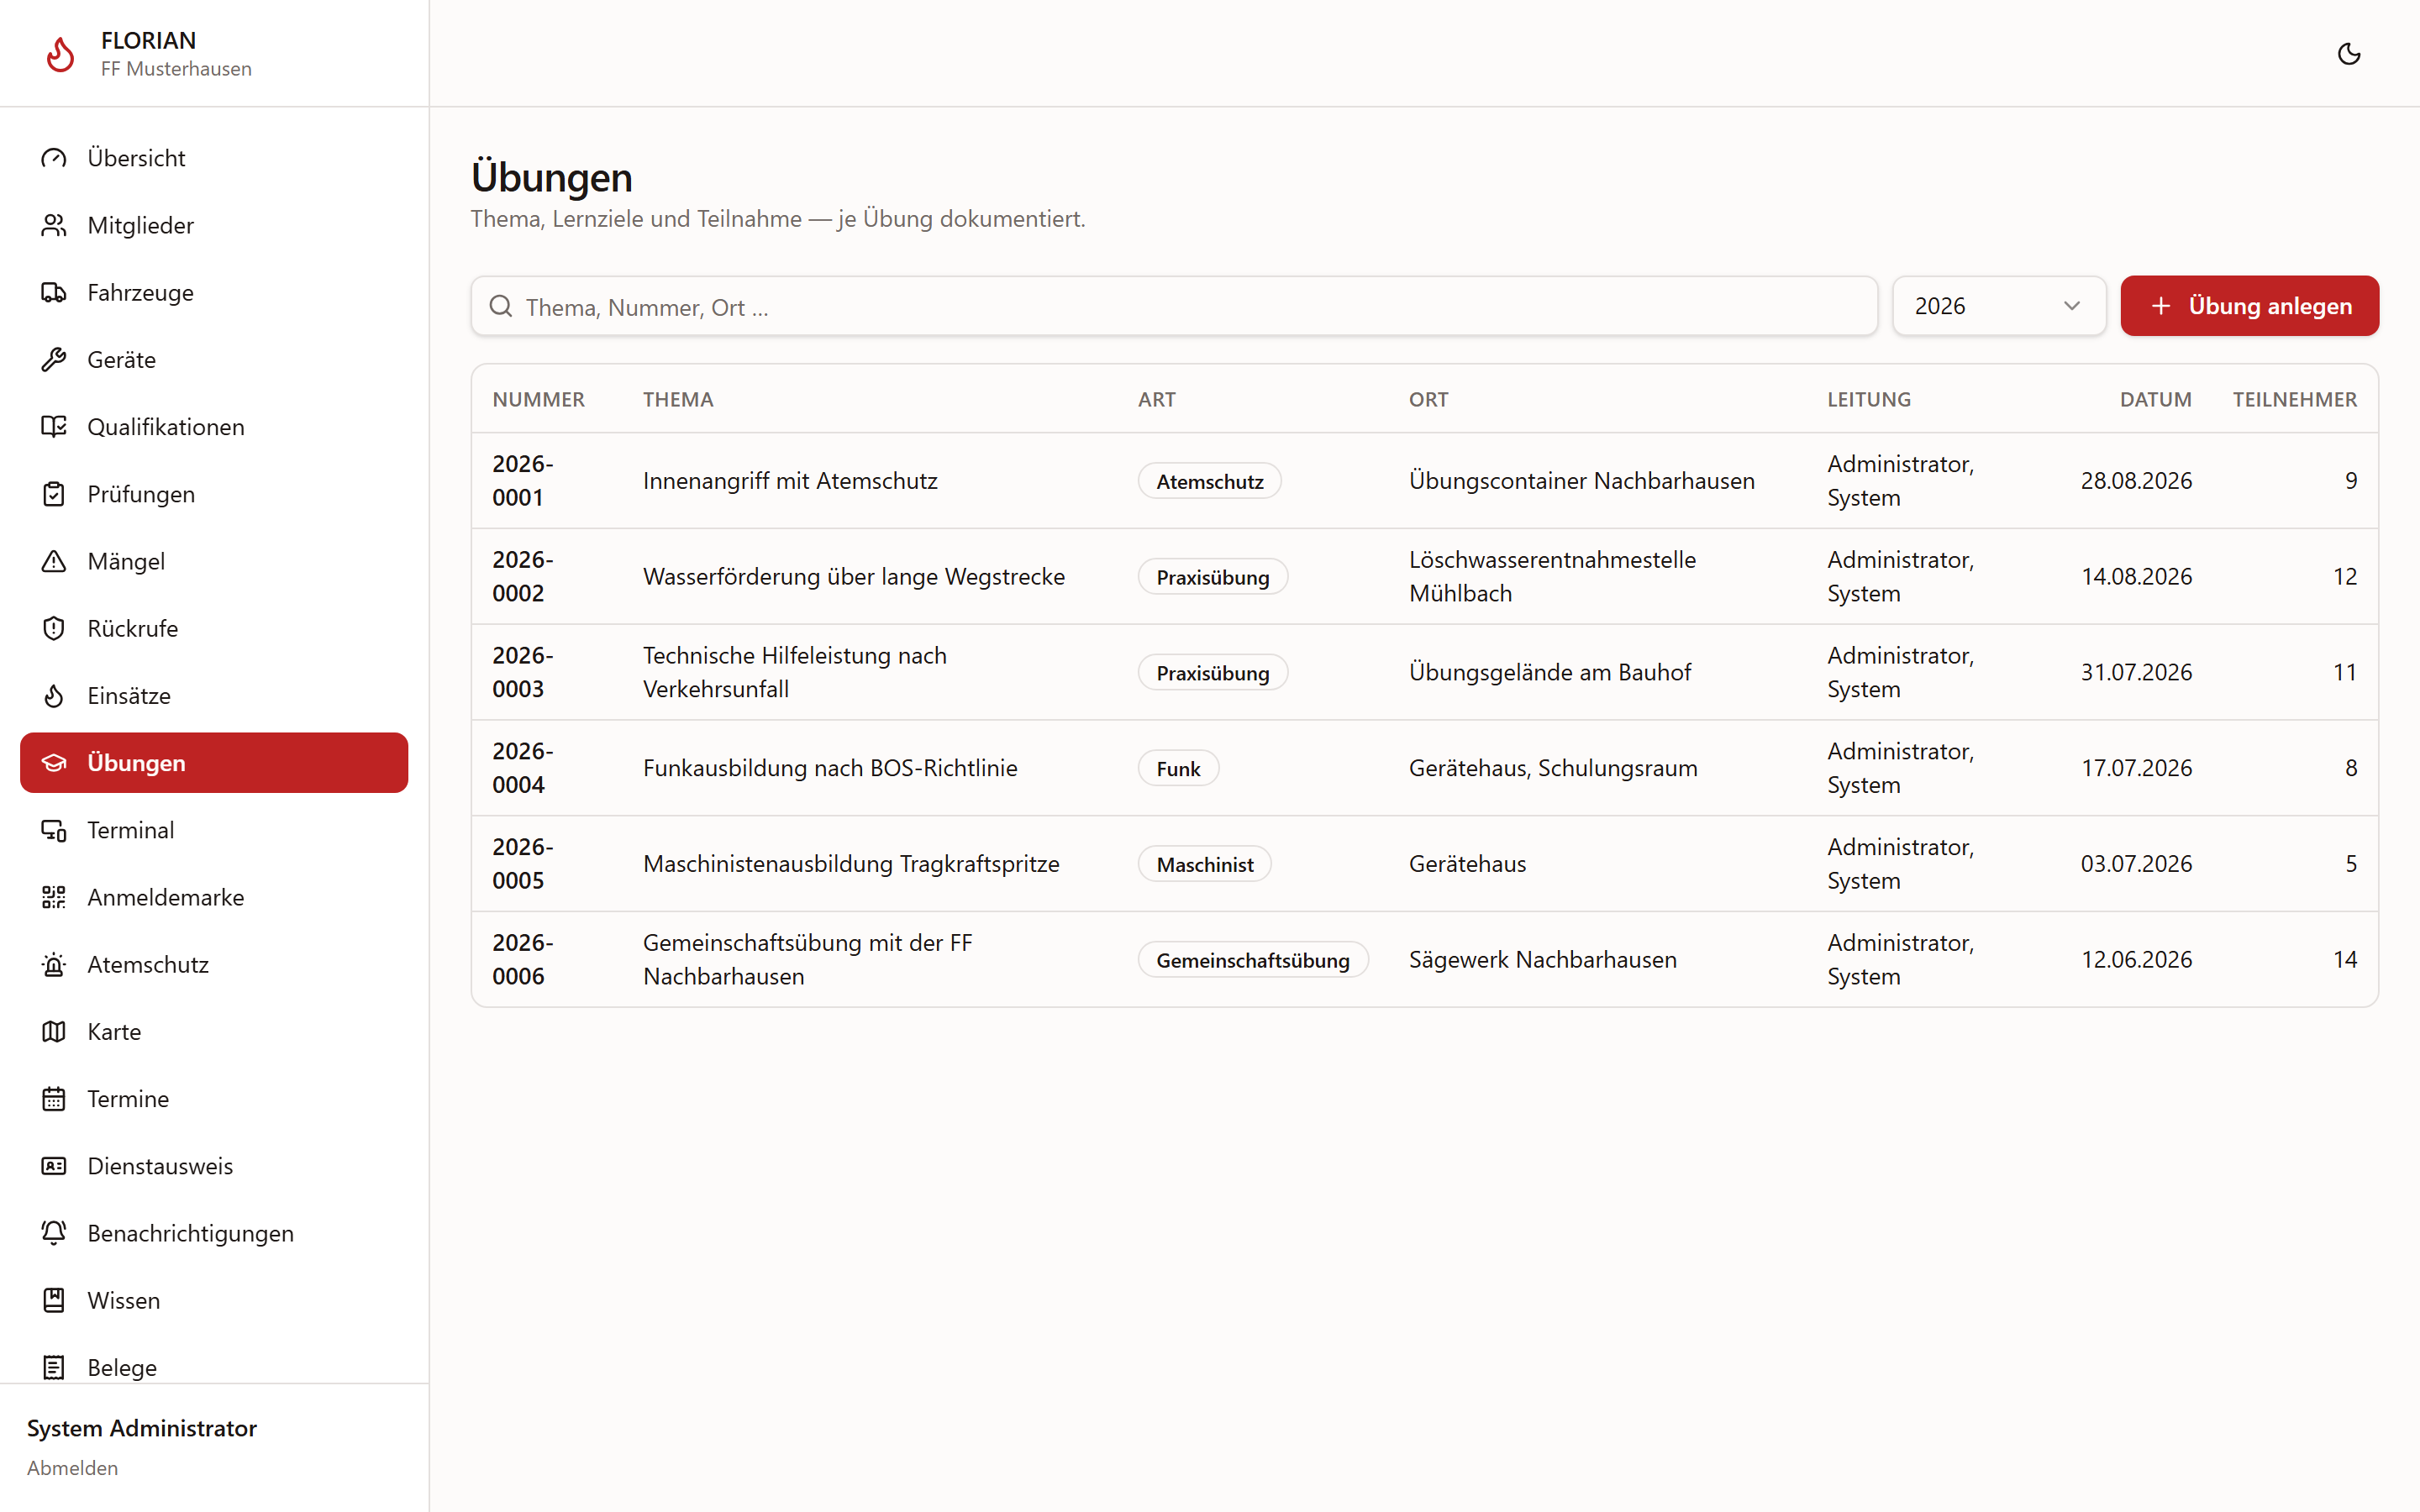Click the FLORIAN flame logo
Viewport: 2420px width, 1512px height.
point(60,54)
